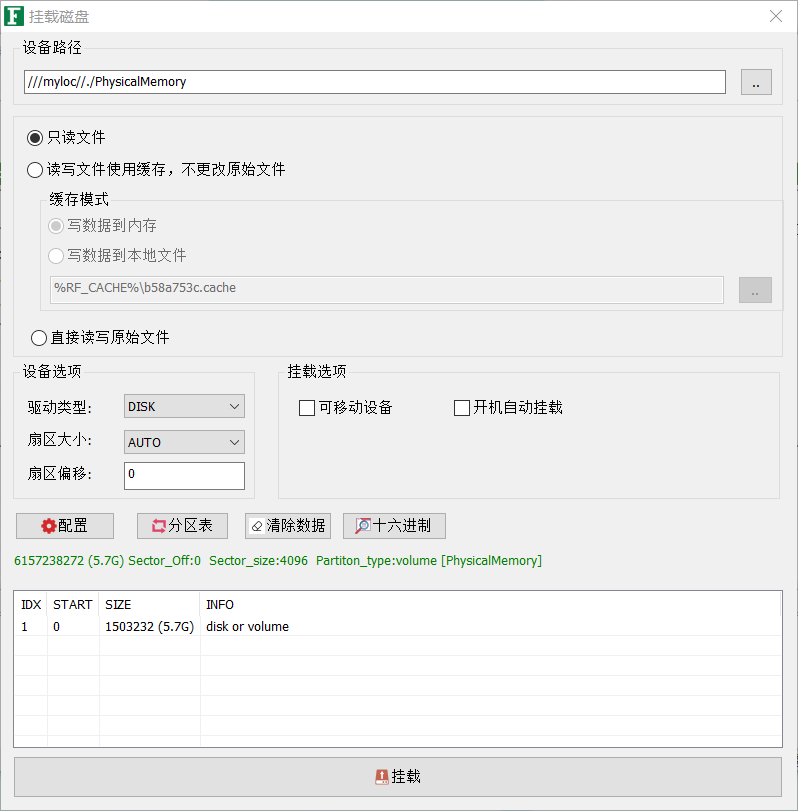Viewport: 798px width, 811px height.
Task: Select the 只读文件 radio option
Action: click(35, 138)
